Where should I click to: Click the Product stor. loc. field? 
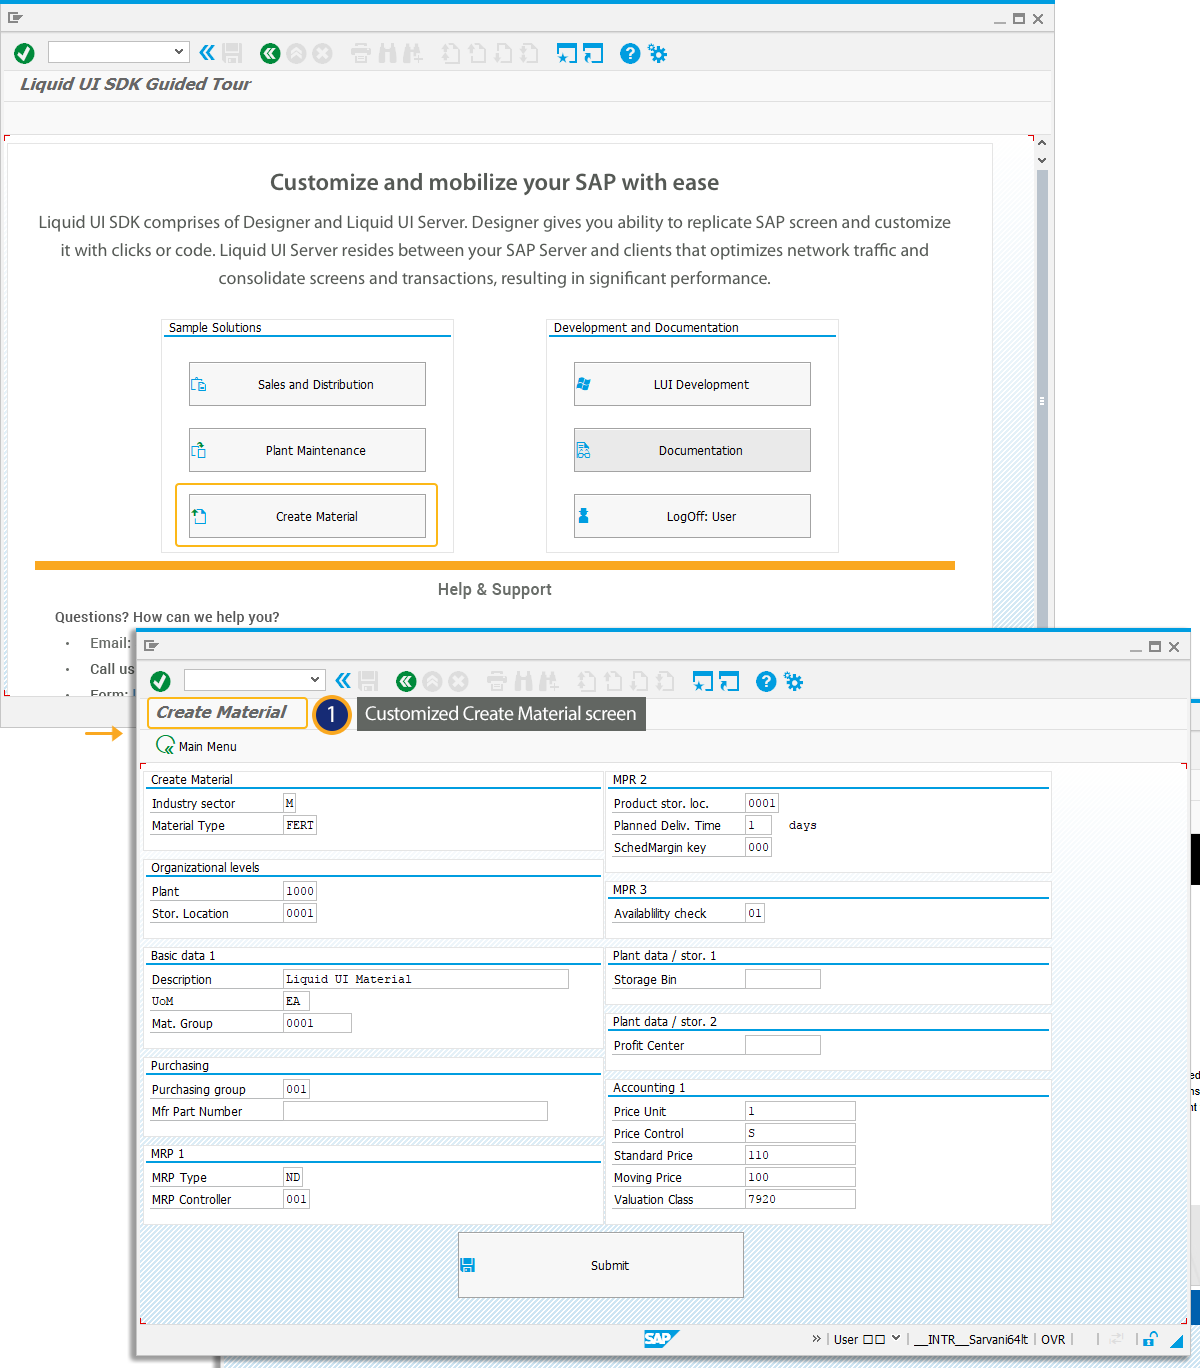coord(762,803)
